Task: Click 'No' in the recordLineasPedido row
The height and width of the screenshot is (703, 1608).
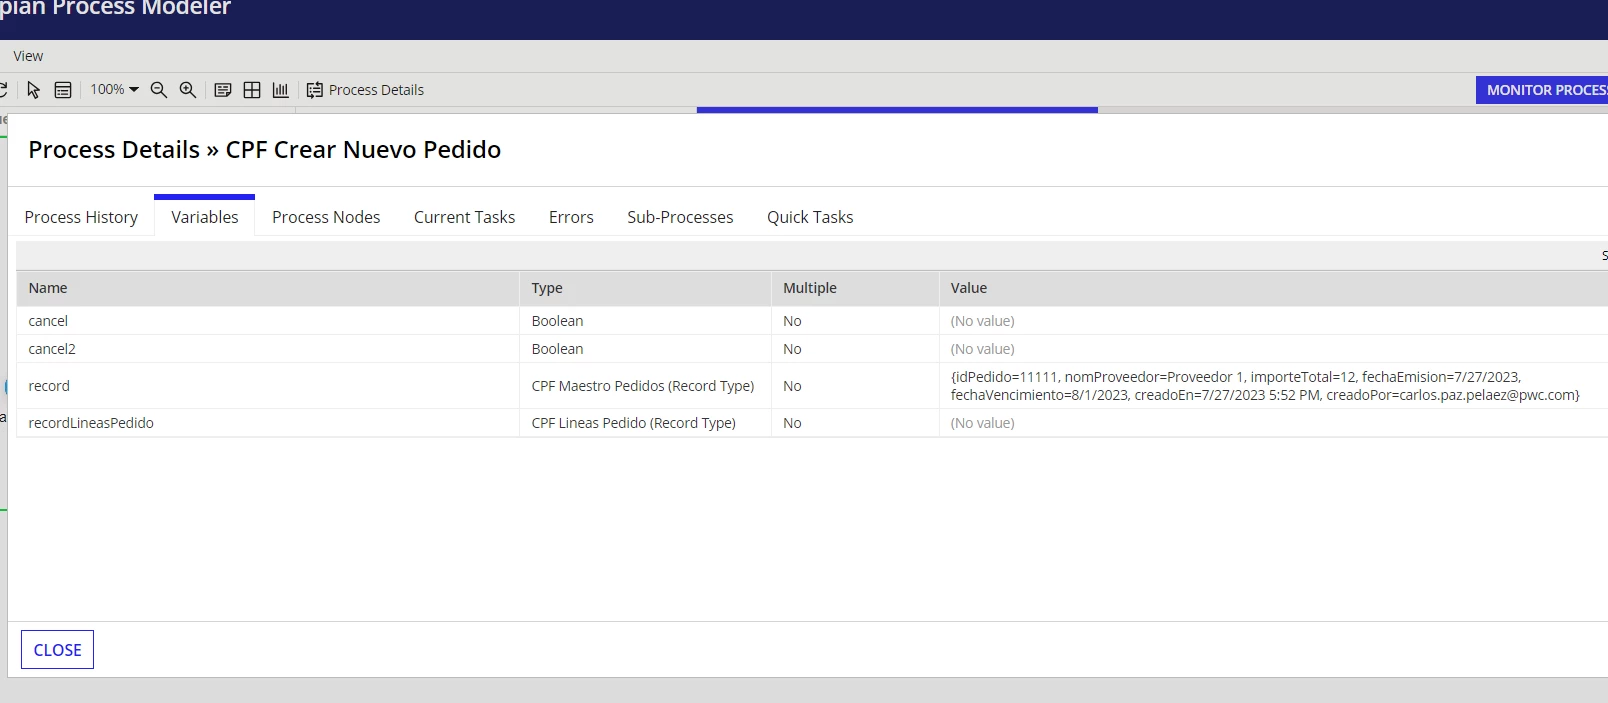Action: click(792, 423)
